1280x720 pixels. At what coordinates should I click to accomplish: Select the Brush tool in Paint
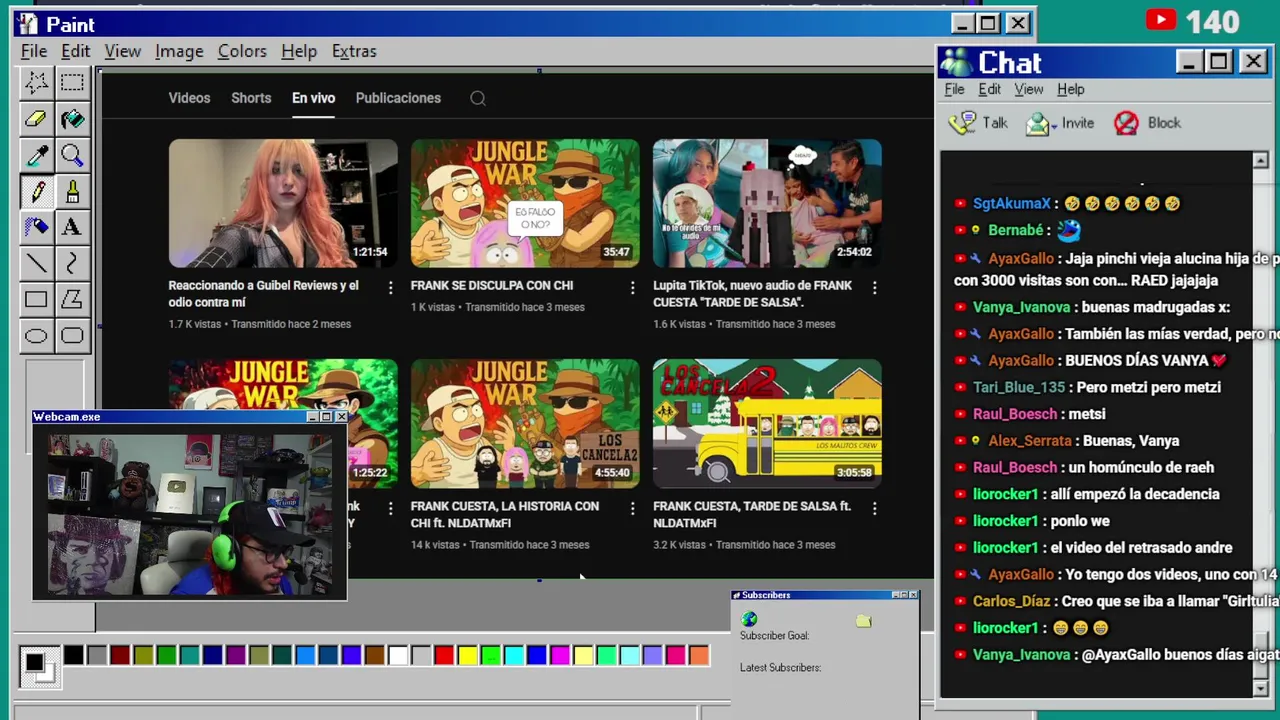point(72,190)
